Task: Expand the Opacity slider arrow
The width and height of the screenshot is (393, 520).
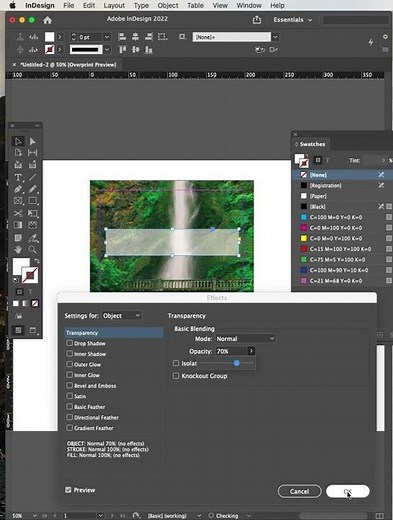Action: click(x=251, y=351)
